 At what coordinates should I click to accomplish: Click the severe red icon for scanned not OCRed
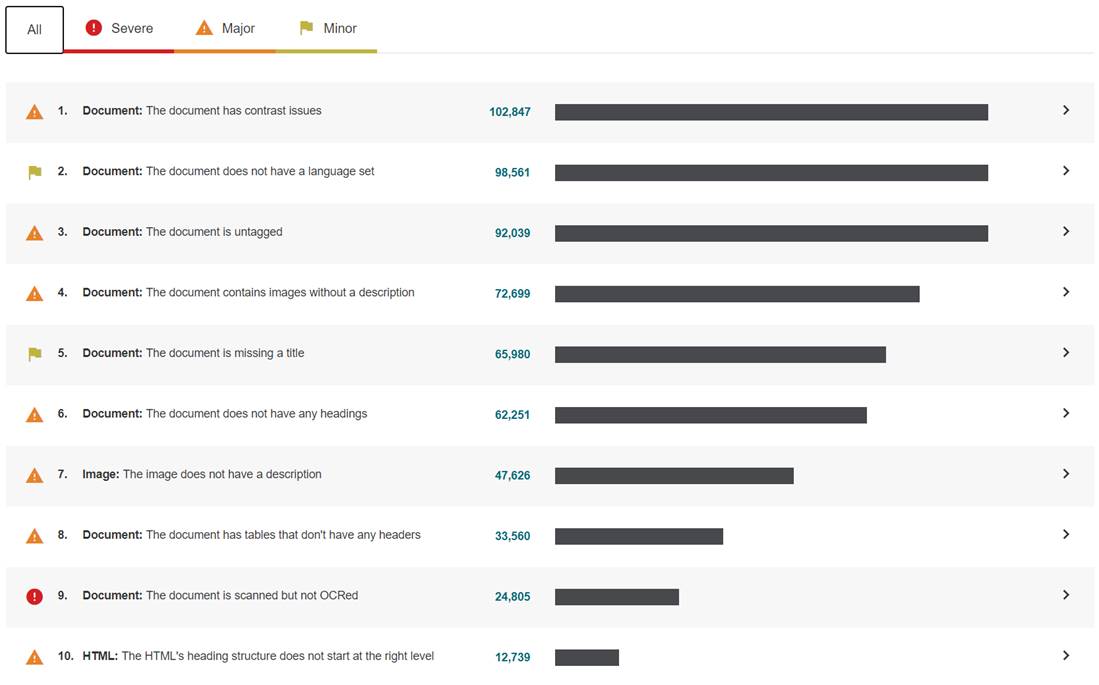tap(34, 597)
